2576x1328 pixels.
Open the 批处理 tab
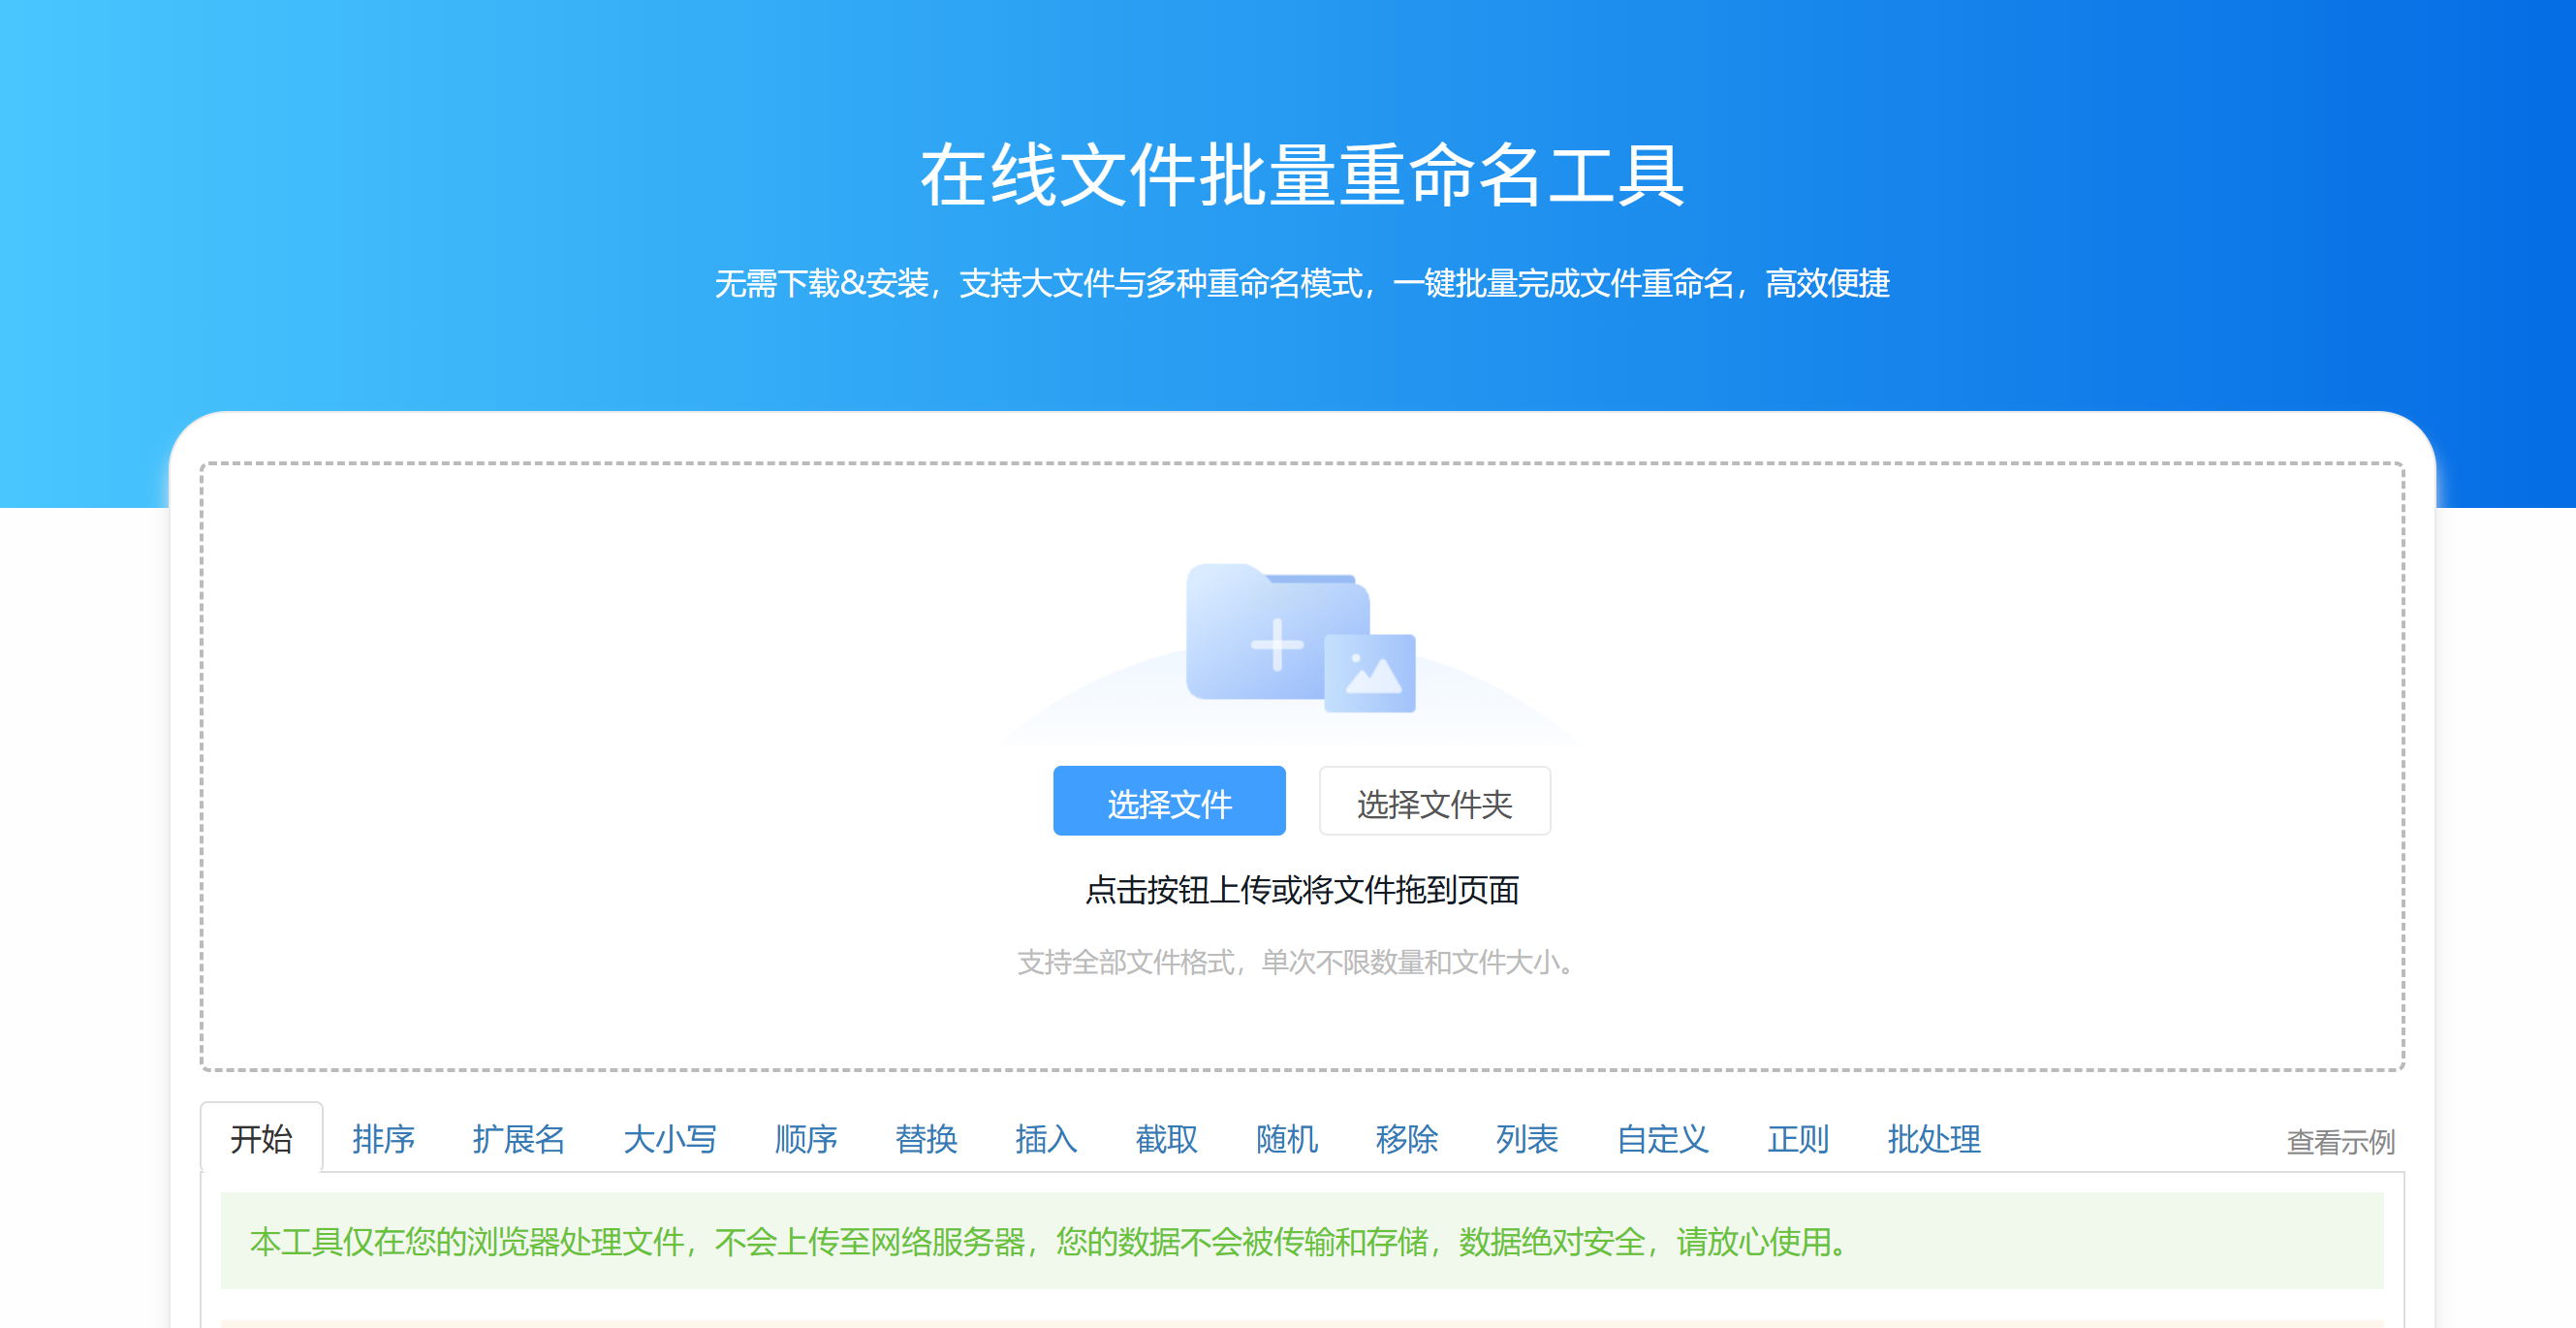(x=1934, y=1138)
